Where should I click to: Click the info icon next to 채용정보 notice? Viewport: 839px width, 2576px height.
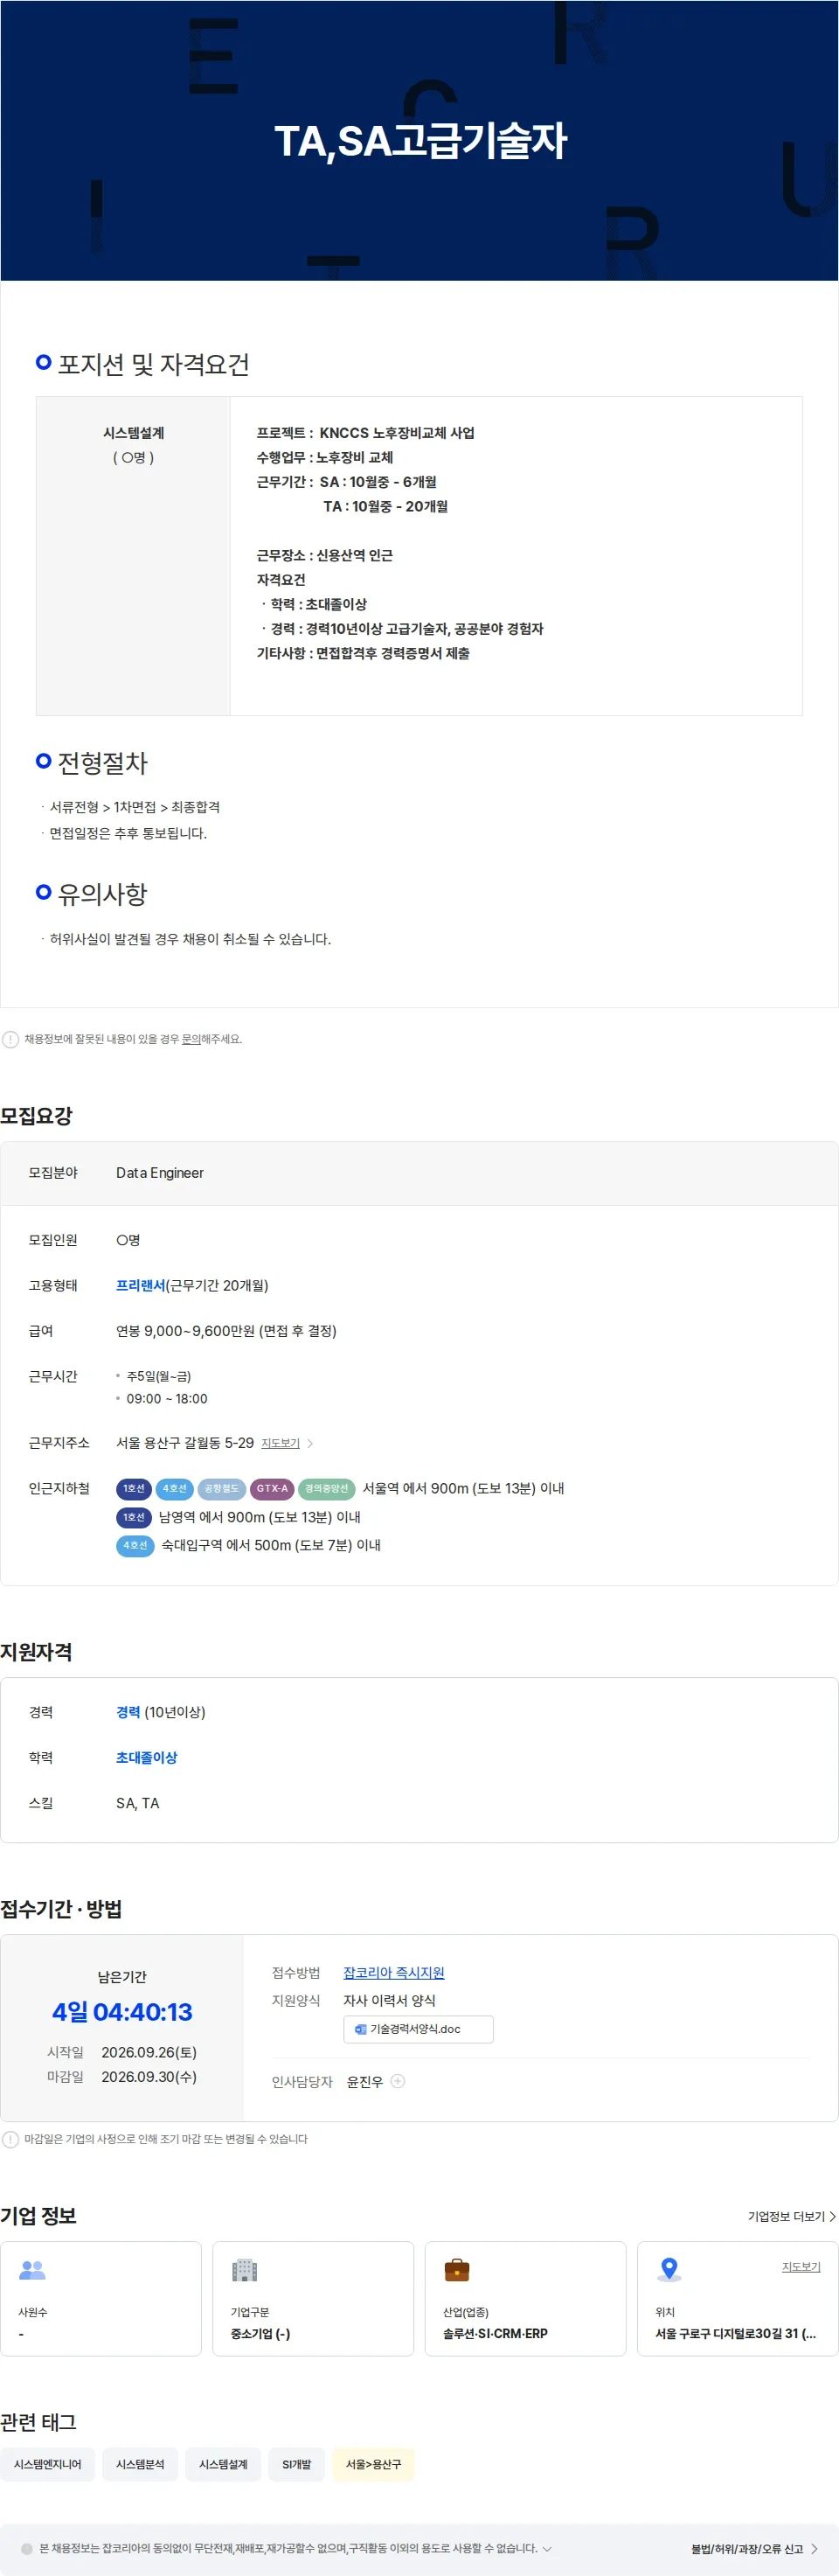[10, 1039]
